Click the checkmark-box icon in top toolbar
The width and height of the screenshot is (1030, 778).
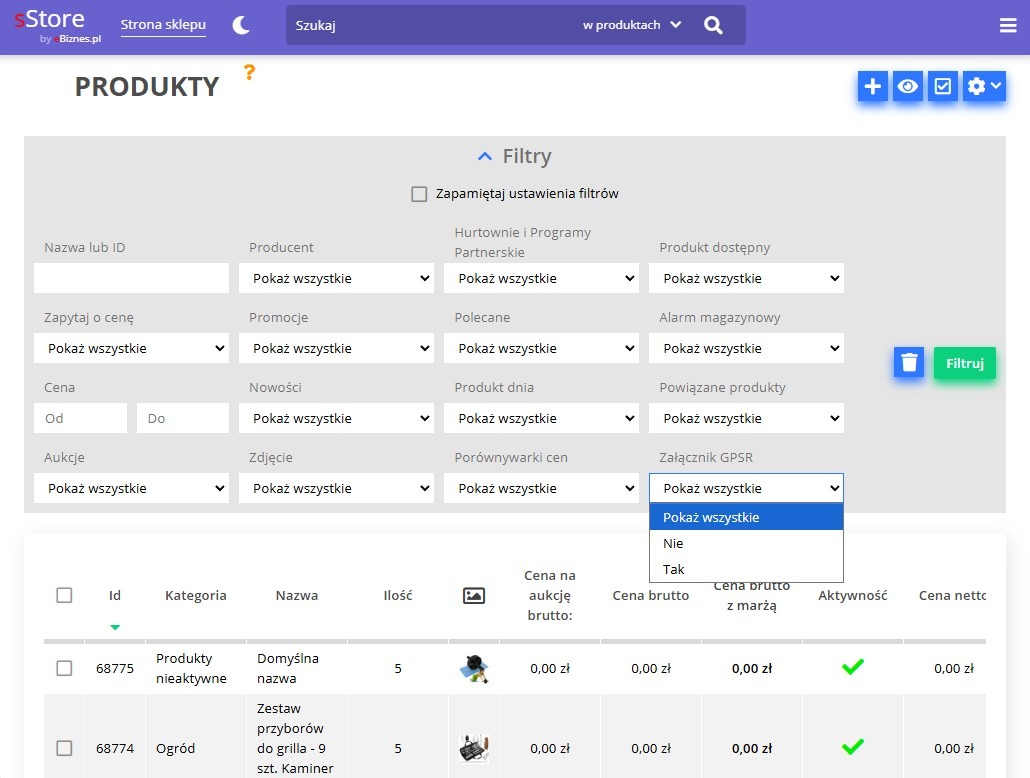(943, 87)
